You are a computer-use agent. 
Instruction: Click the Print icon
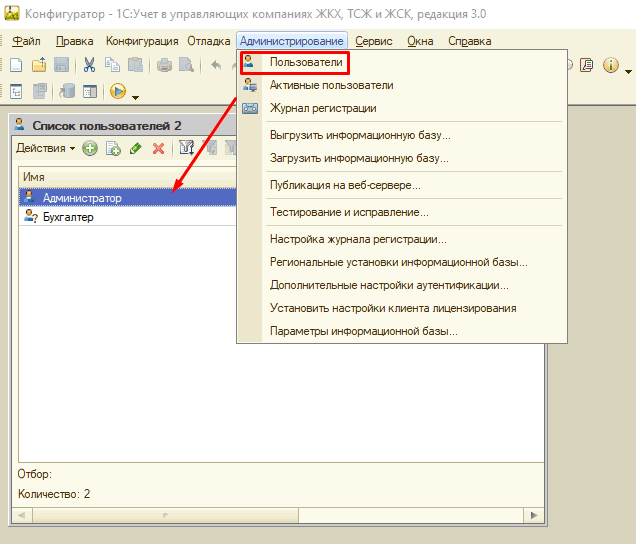[x=164, y=65]
